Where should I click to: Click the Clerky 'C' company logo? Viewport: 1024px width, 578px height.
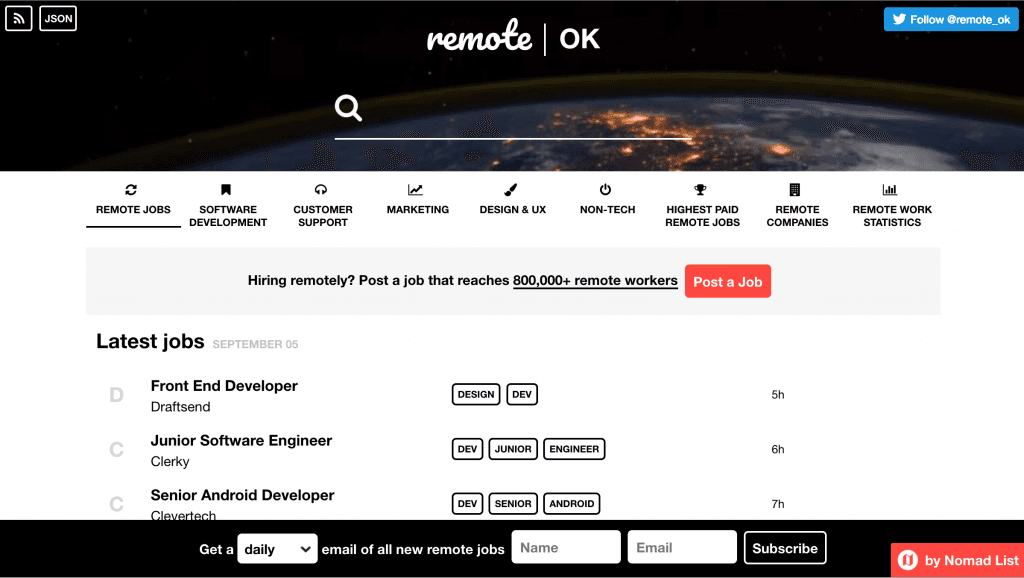pos(116,450)
